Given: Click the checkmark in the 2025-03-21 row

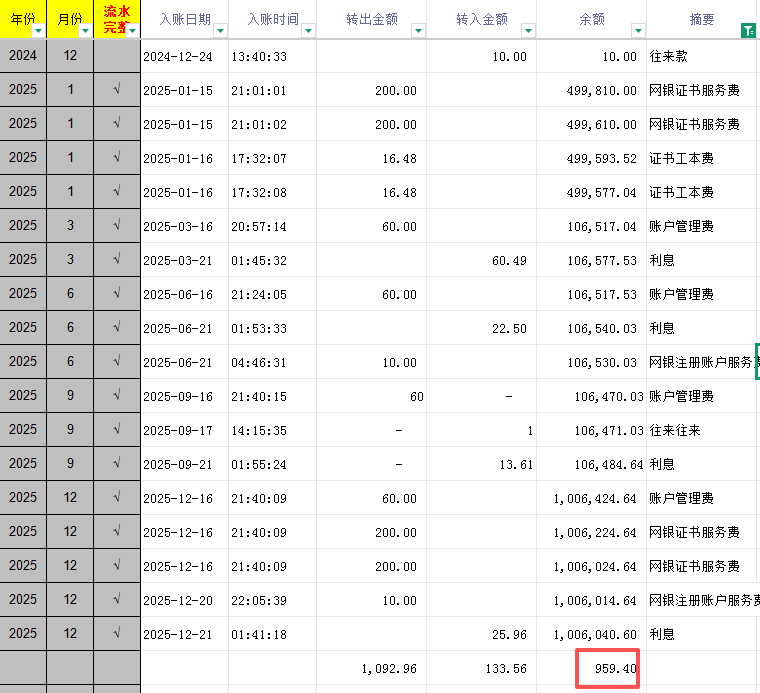Looking at the screenshot, I should (117, 260).
